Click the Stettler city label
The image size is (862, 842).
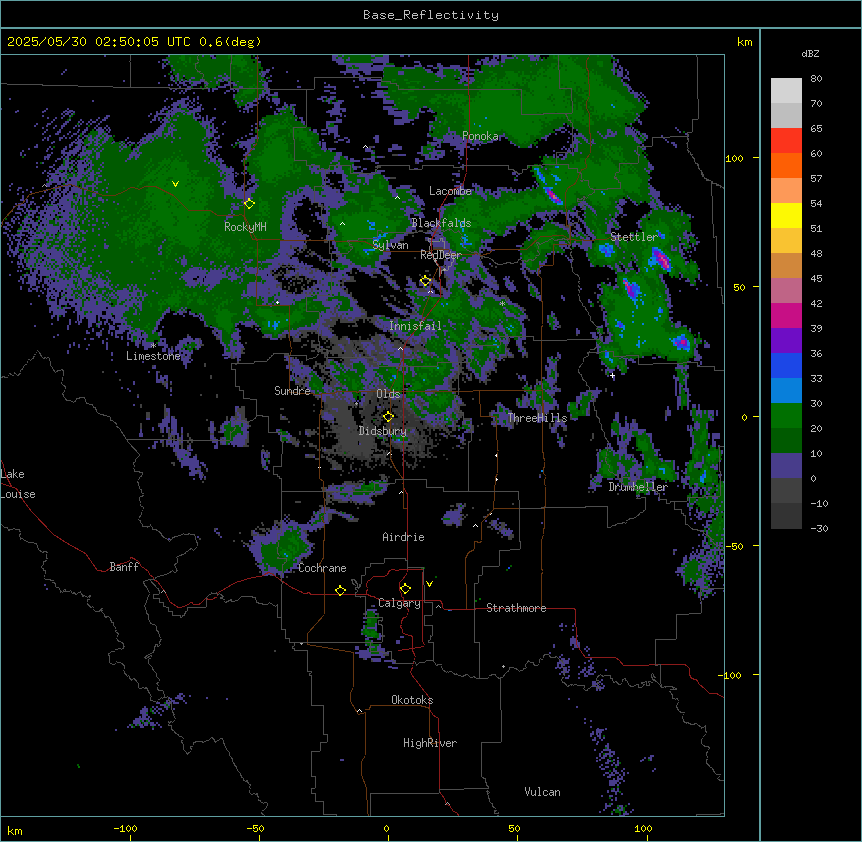(634, 237)
